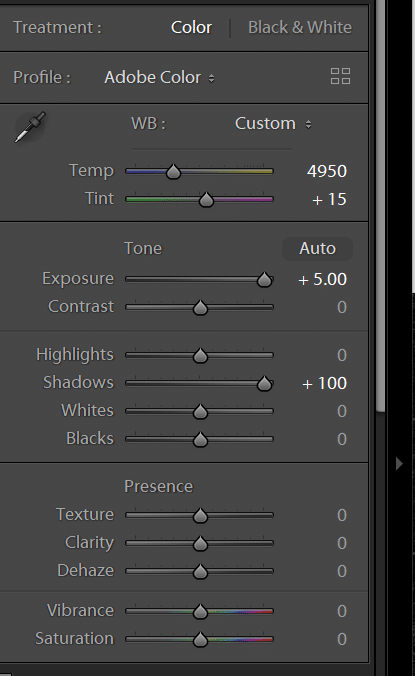Image resolution: width=415 pixels, height=676 pixels.
Task: Switch treatment to Color
Action: click(191, 28)
